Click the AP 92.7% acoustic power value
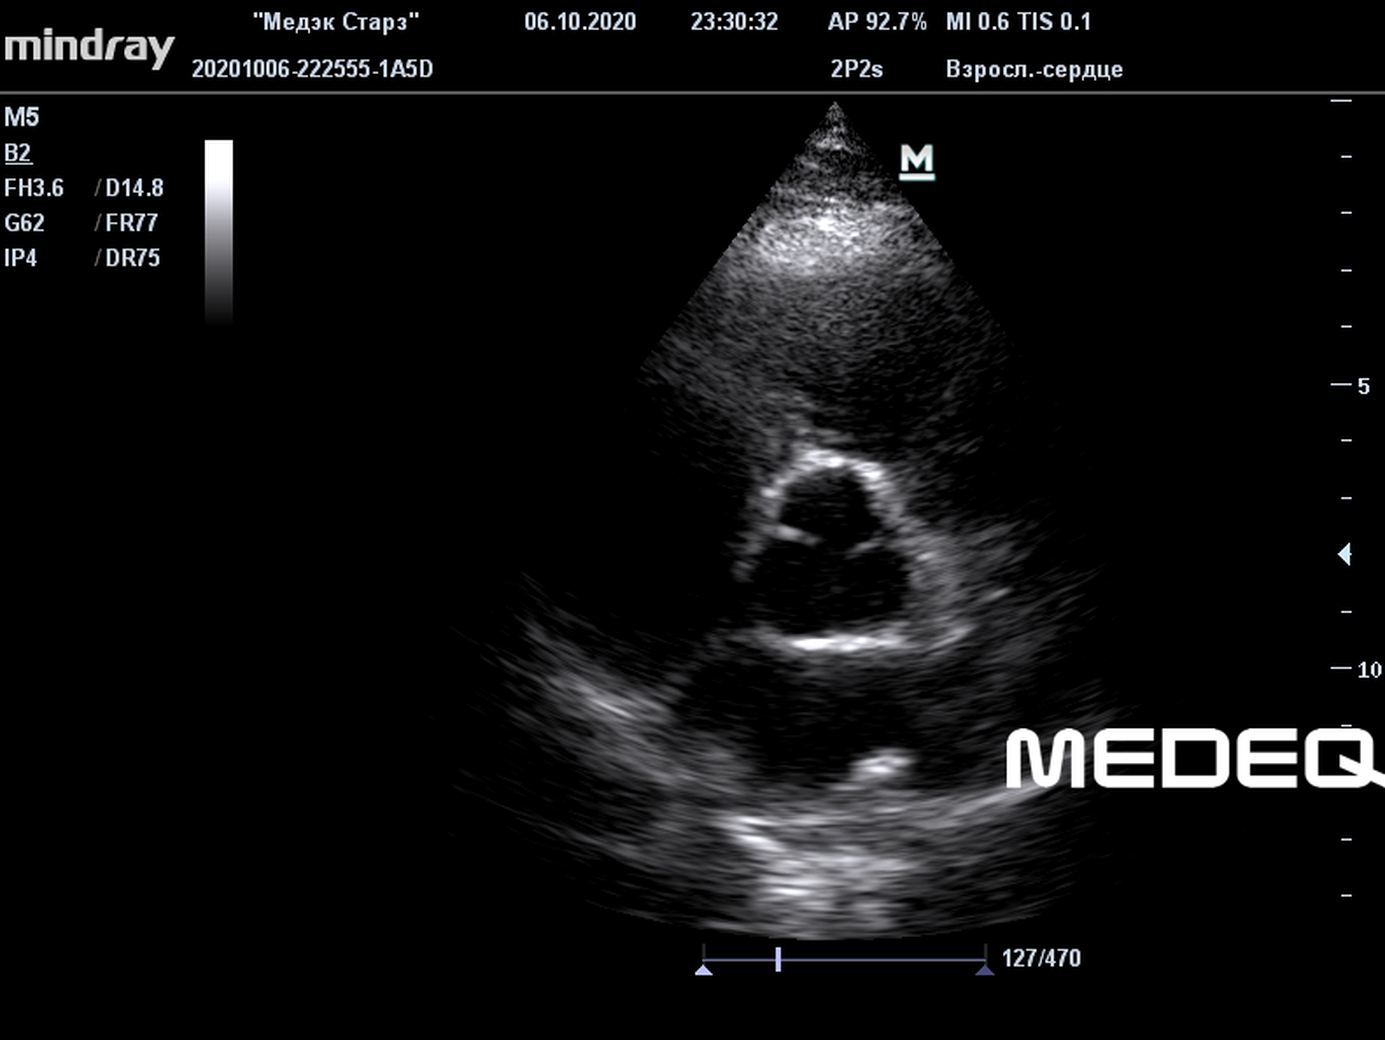The width and height of the screenshot is (1385, 1040). [877, 21]
